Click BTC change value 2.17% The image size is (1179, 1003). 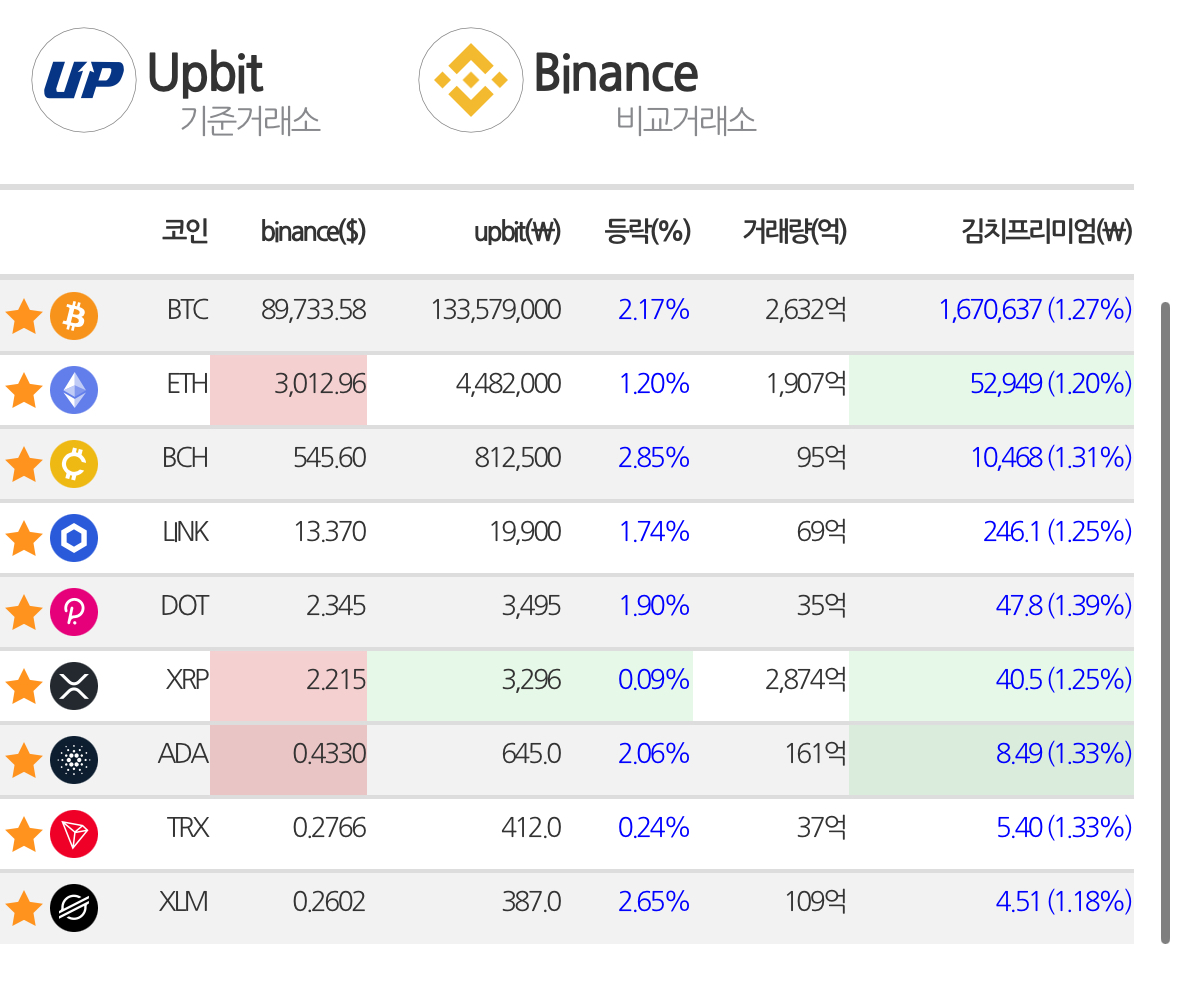[653, 310]
